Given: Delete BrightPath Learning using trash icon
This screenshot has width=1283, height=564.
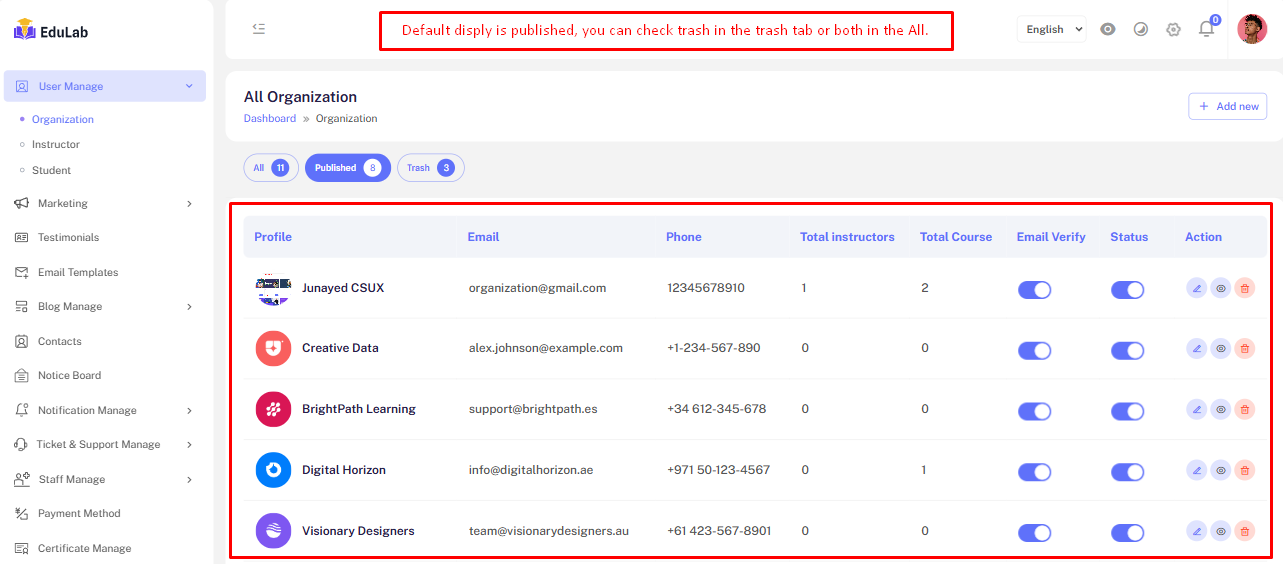Looking at the screenshot, I should coord(1244,409).
